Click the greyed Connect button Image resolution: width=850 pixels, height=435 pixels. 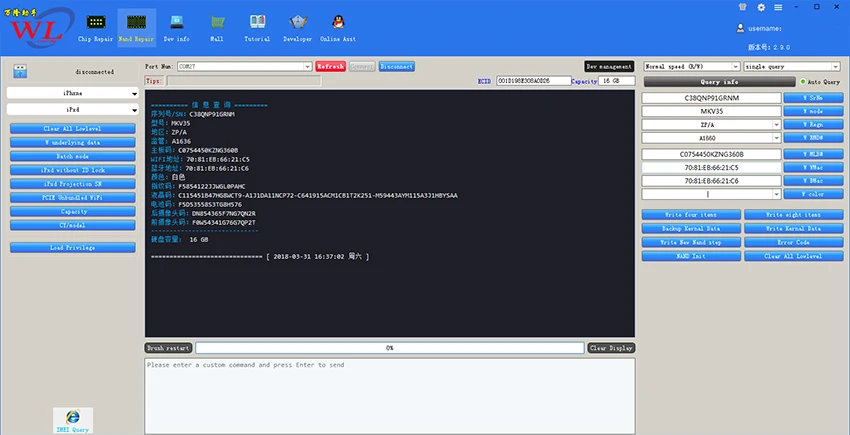pos(362,66)
